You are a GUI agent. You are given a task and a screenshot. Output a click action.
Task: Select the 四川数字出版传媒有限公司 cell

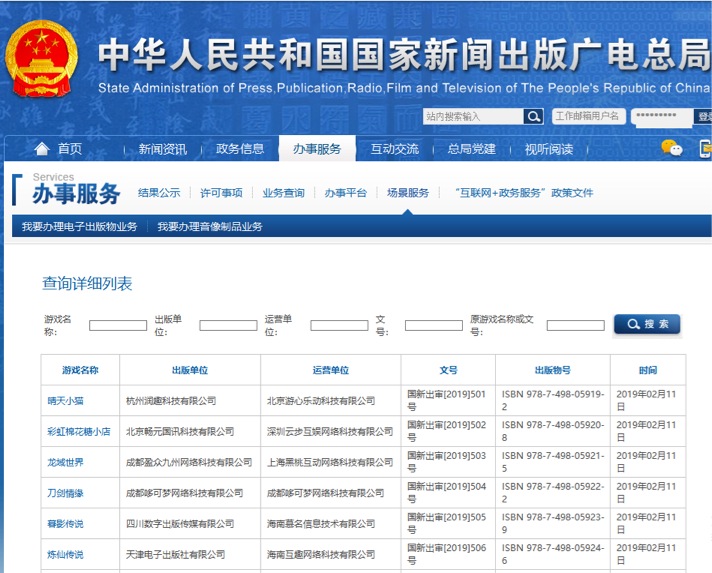[190, 524]
